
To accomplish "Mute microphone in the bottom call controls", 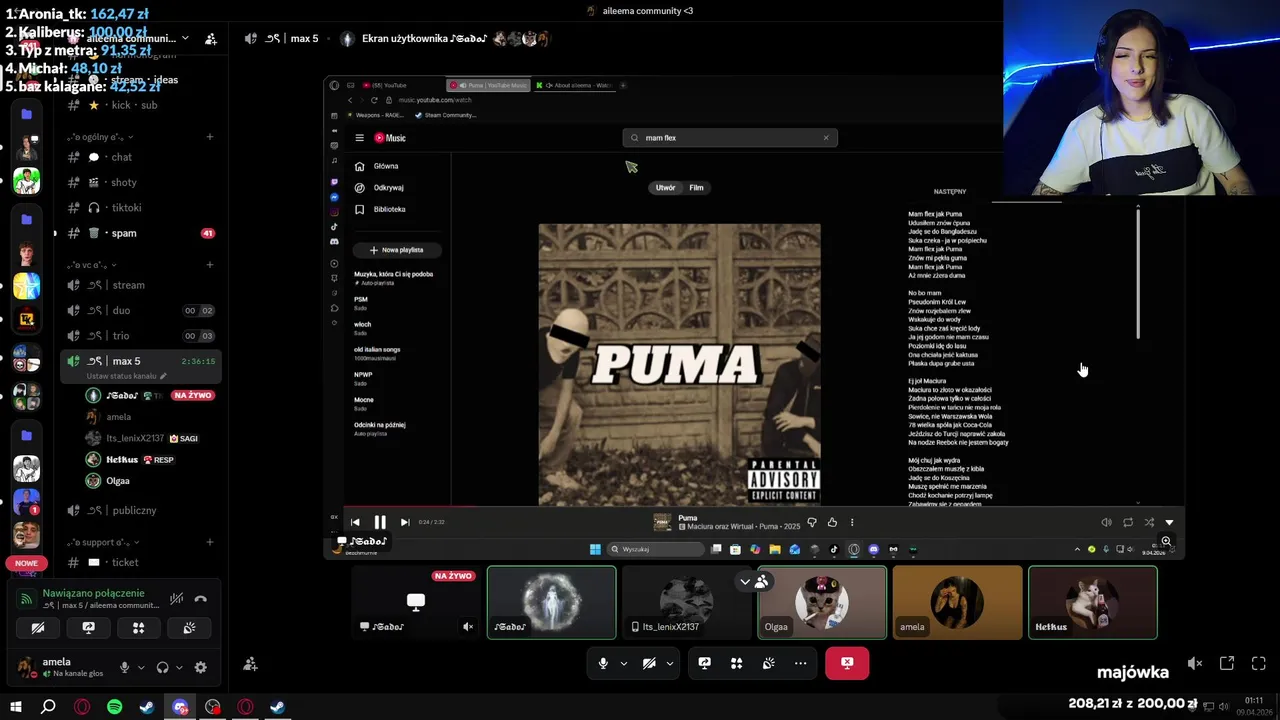I will coord(603,663).
